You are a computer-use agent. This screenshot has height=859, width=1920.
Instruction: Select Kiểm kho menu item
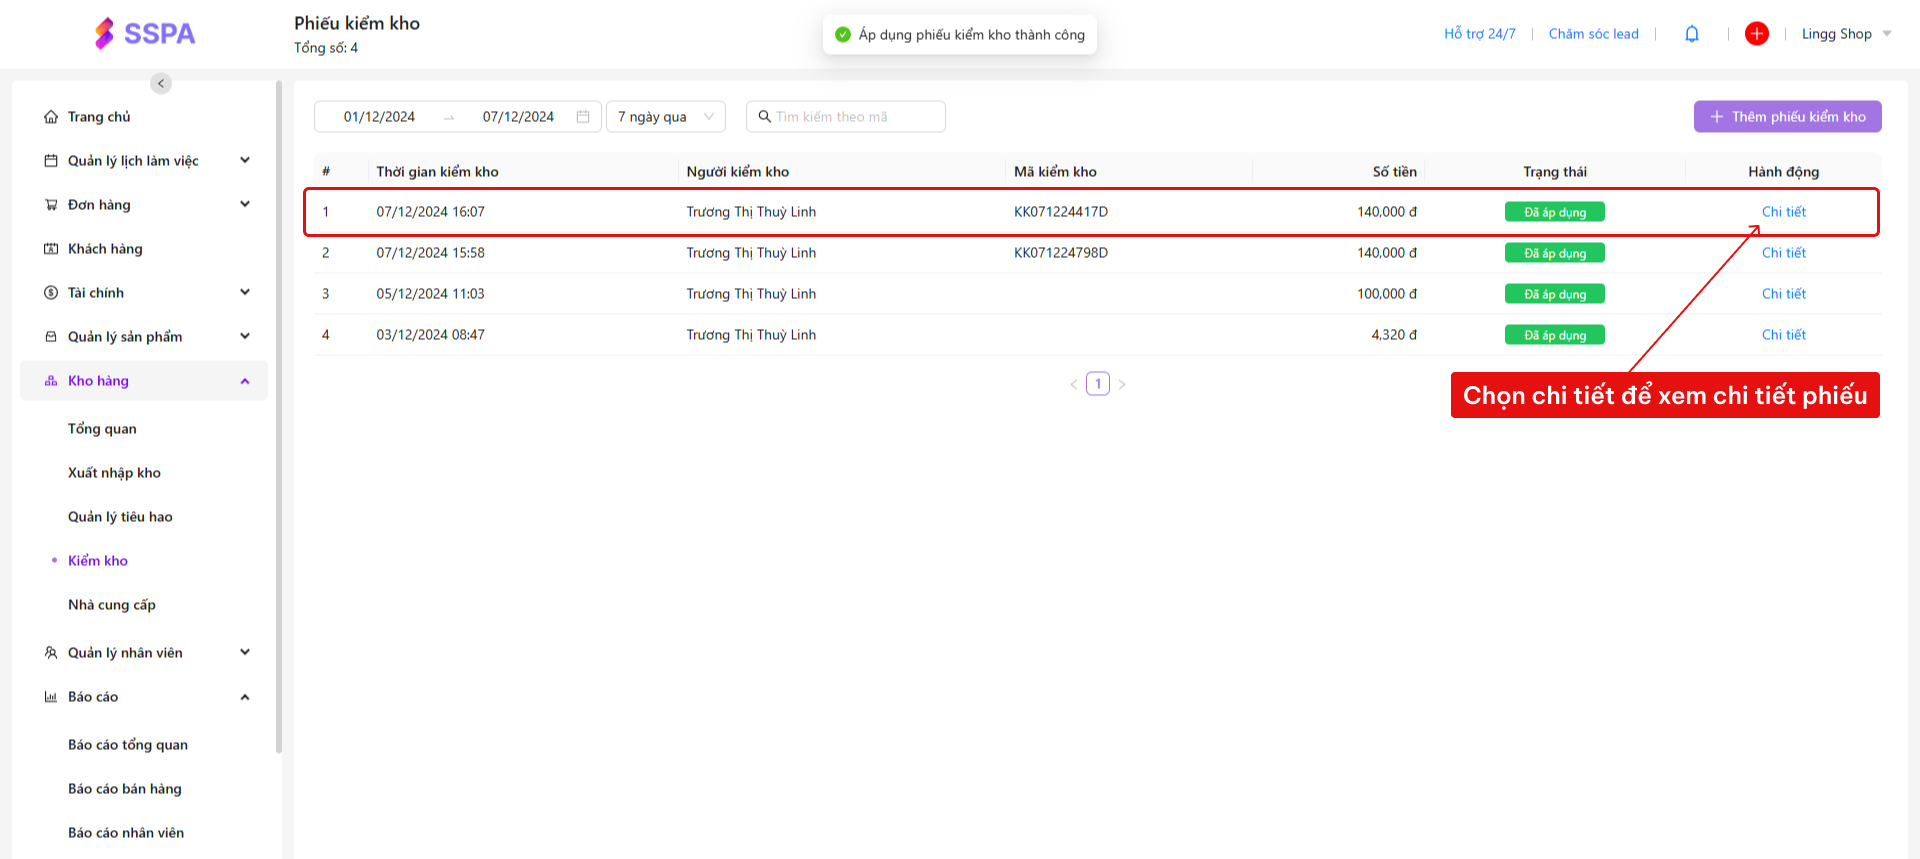(x=98, y=561)
